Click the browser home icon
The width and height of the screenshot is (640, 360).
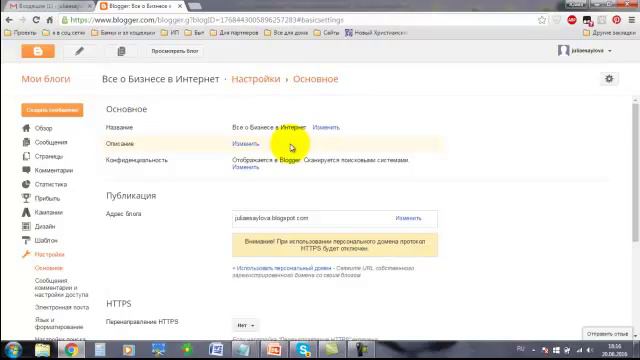(x=49, y=20)
